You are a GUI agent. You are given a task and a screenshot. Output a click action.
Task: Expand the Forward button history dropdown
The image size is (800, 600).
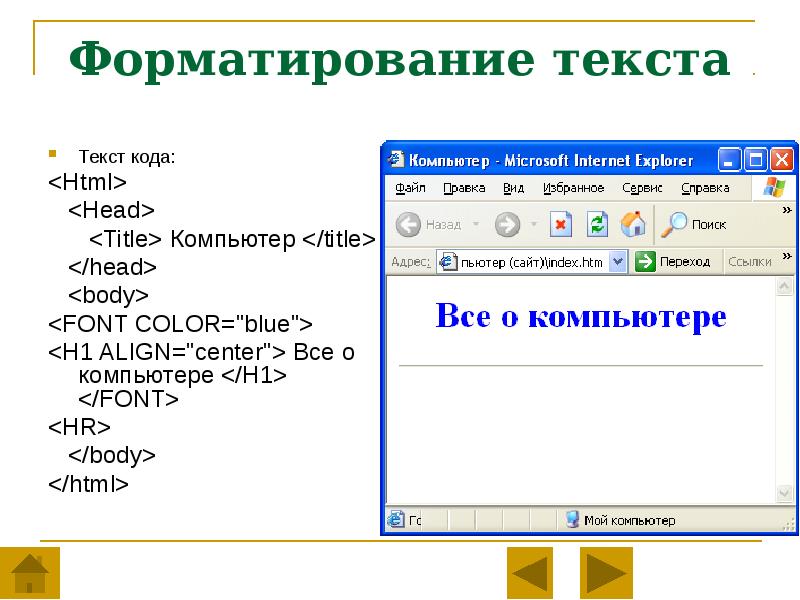point(534,225)
